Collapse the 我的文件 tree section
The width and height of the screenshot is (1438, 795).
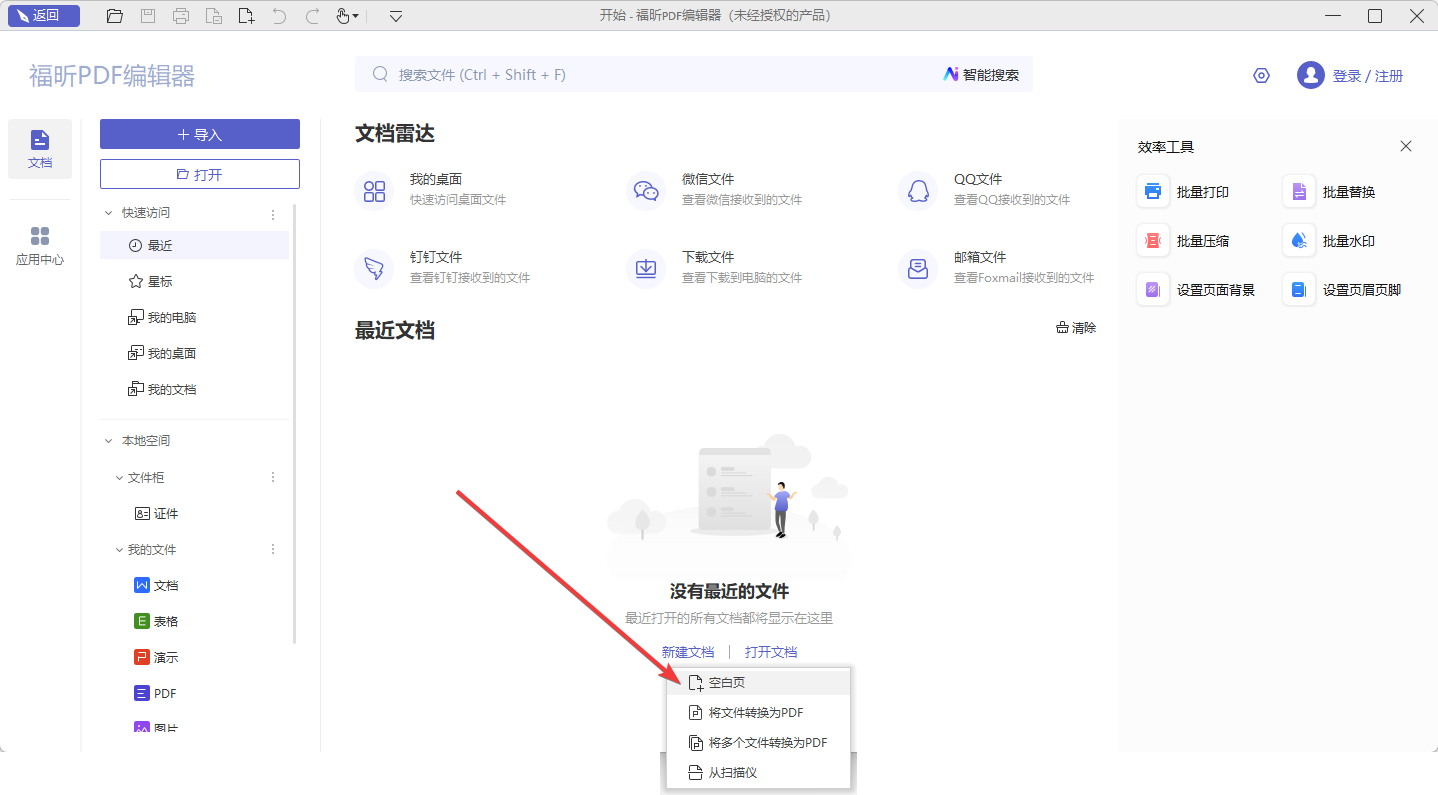click(x=119, y=548)
